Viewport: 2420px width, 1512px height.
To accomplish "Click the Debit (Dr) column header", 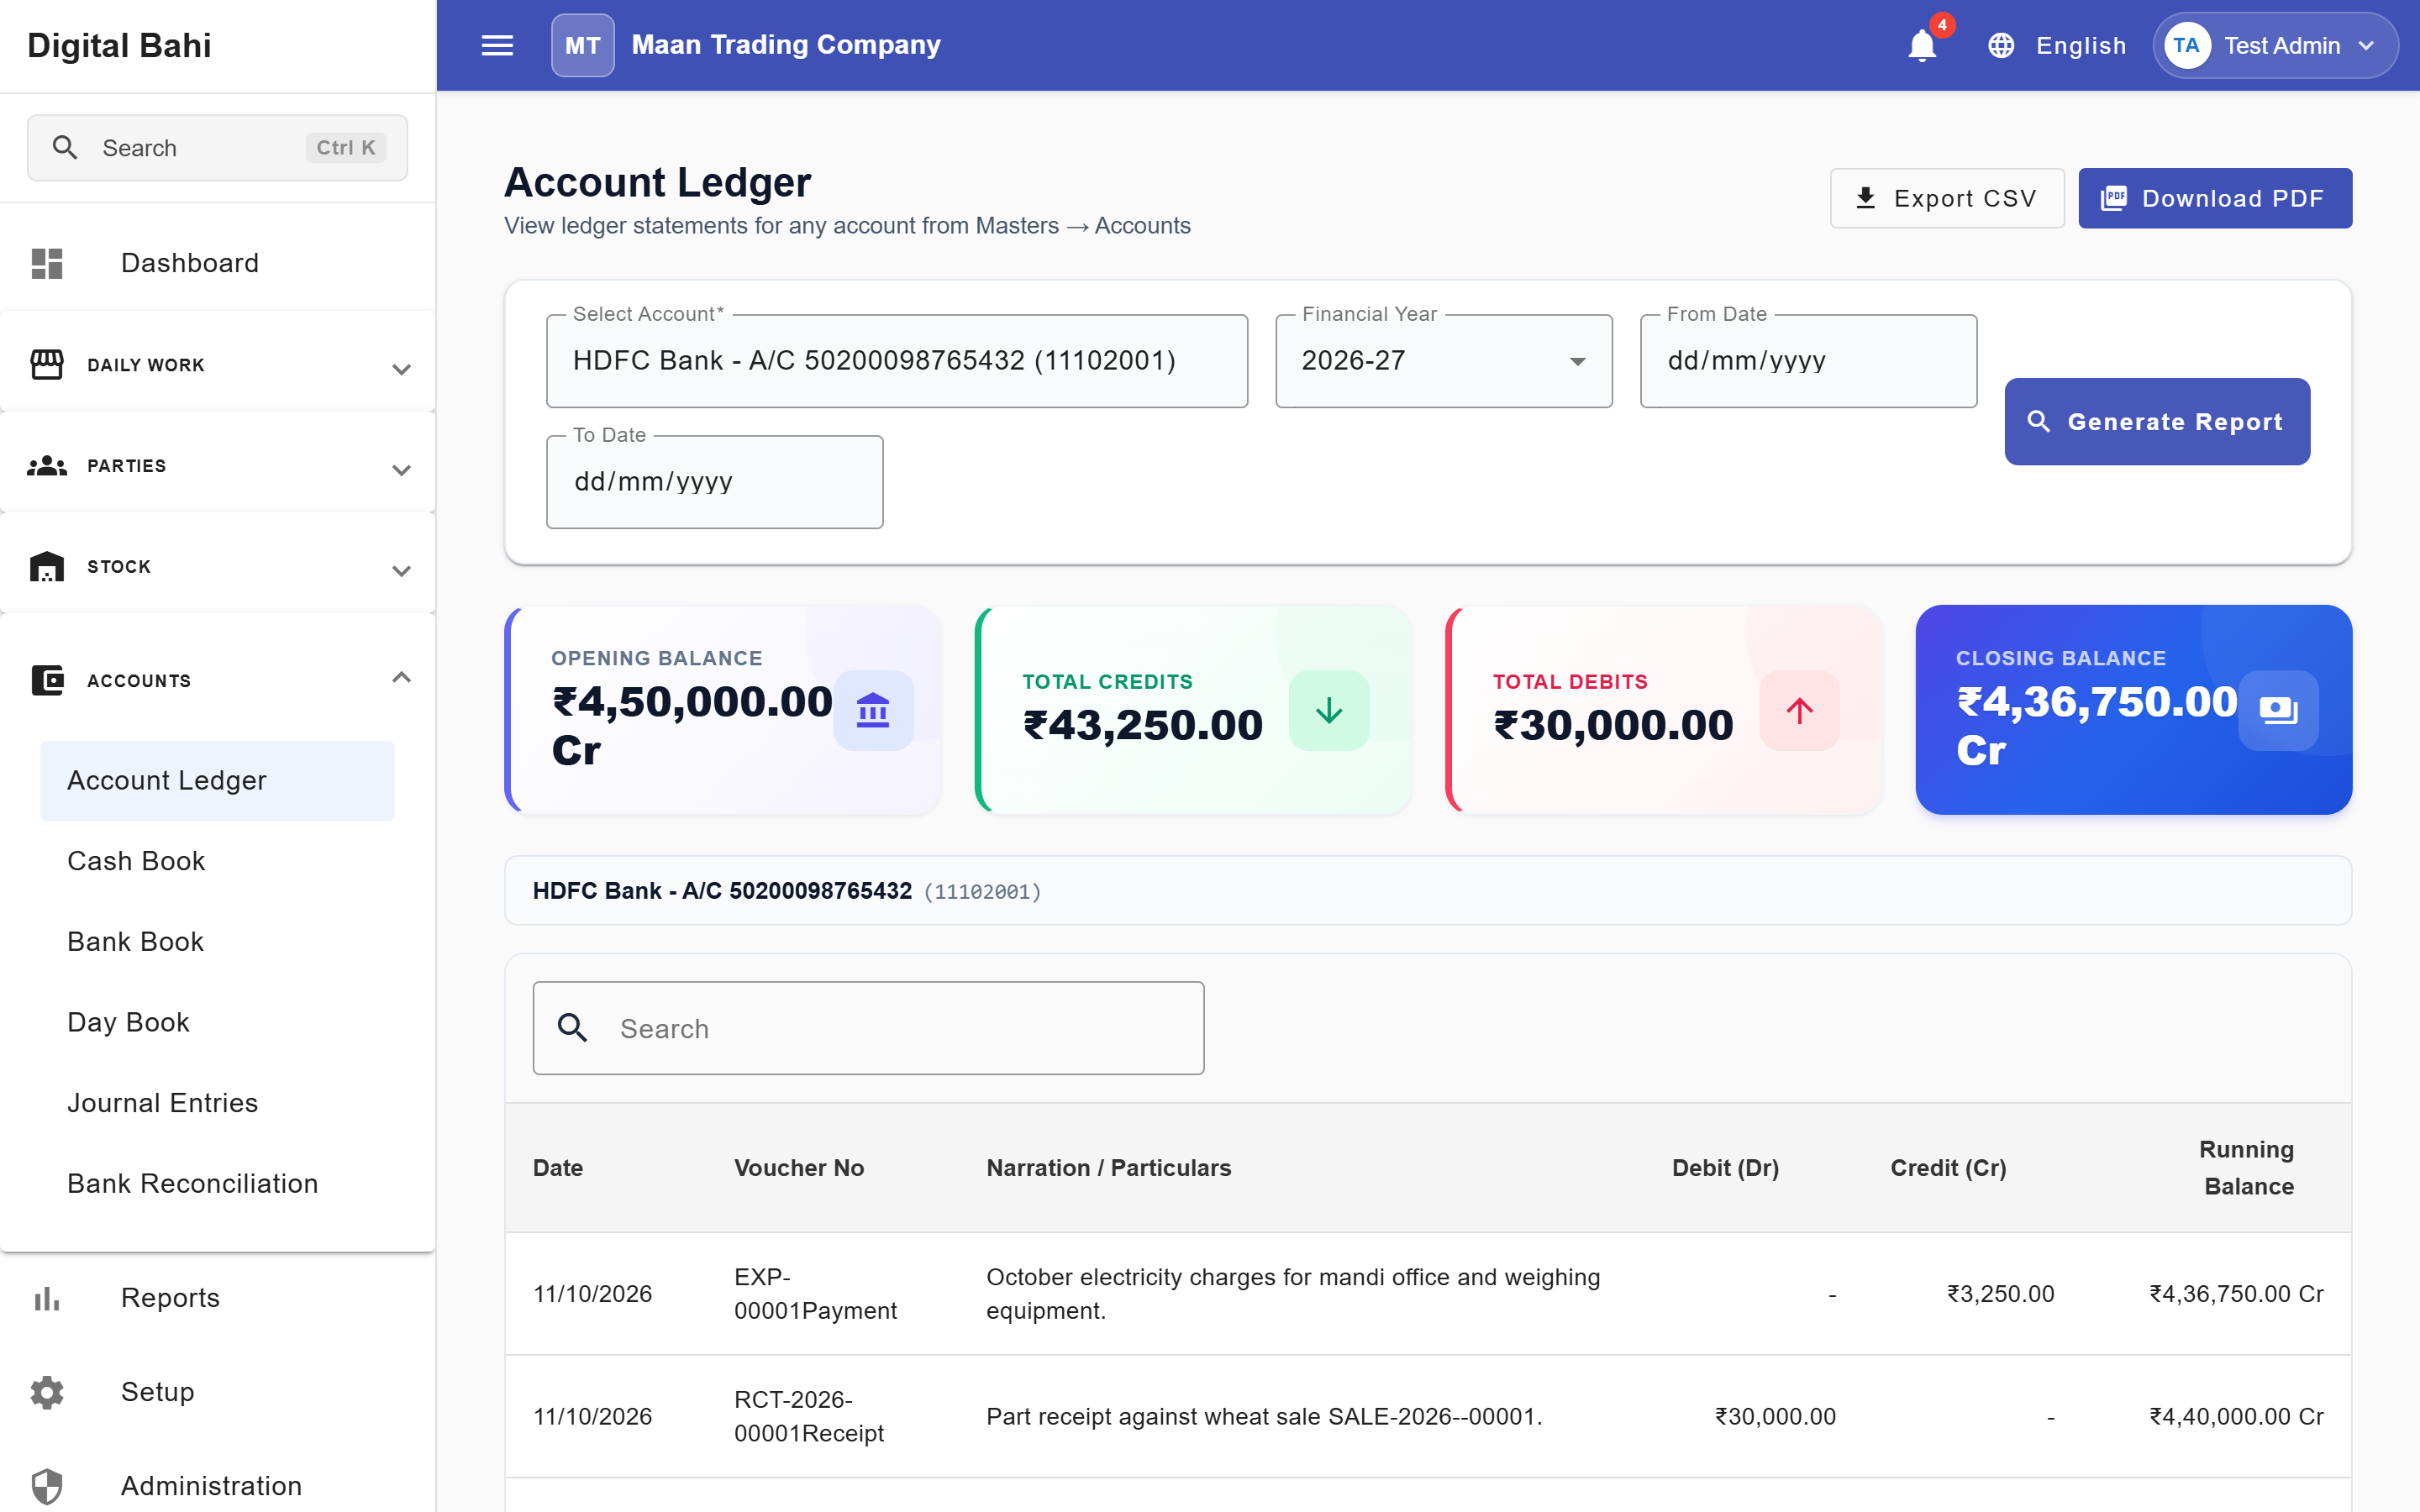I will point(1725,1168).
